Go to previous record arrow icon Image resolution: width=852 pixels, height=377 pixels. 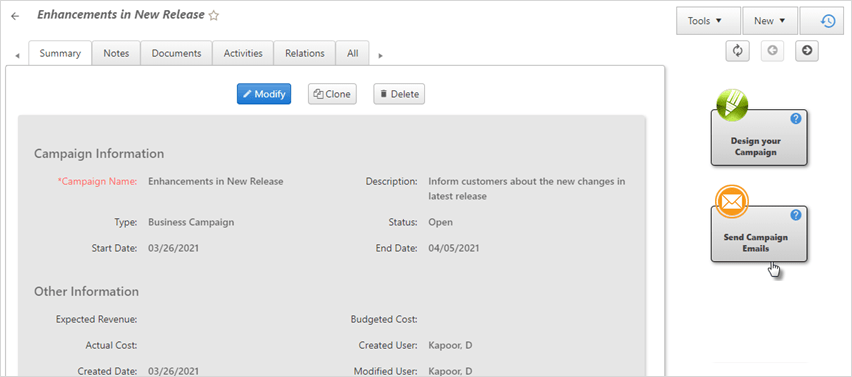coord(772,51)
